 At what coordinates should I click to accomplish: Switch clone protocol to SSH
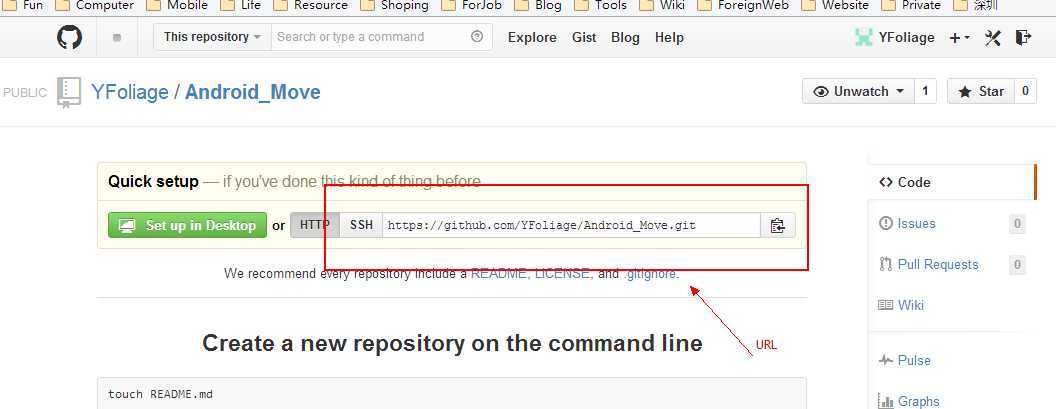(361, 225)
